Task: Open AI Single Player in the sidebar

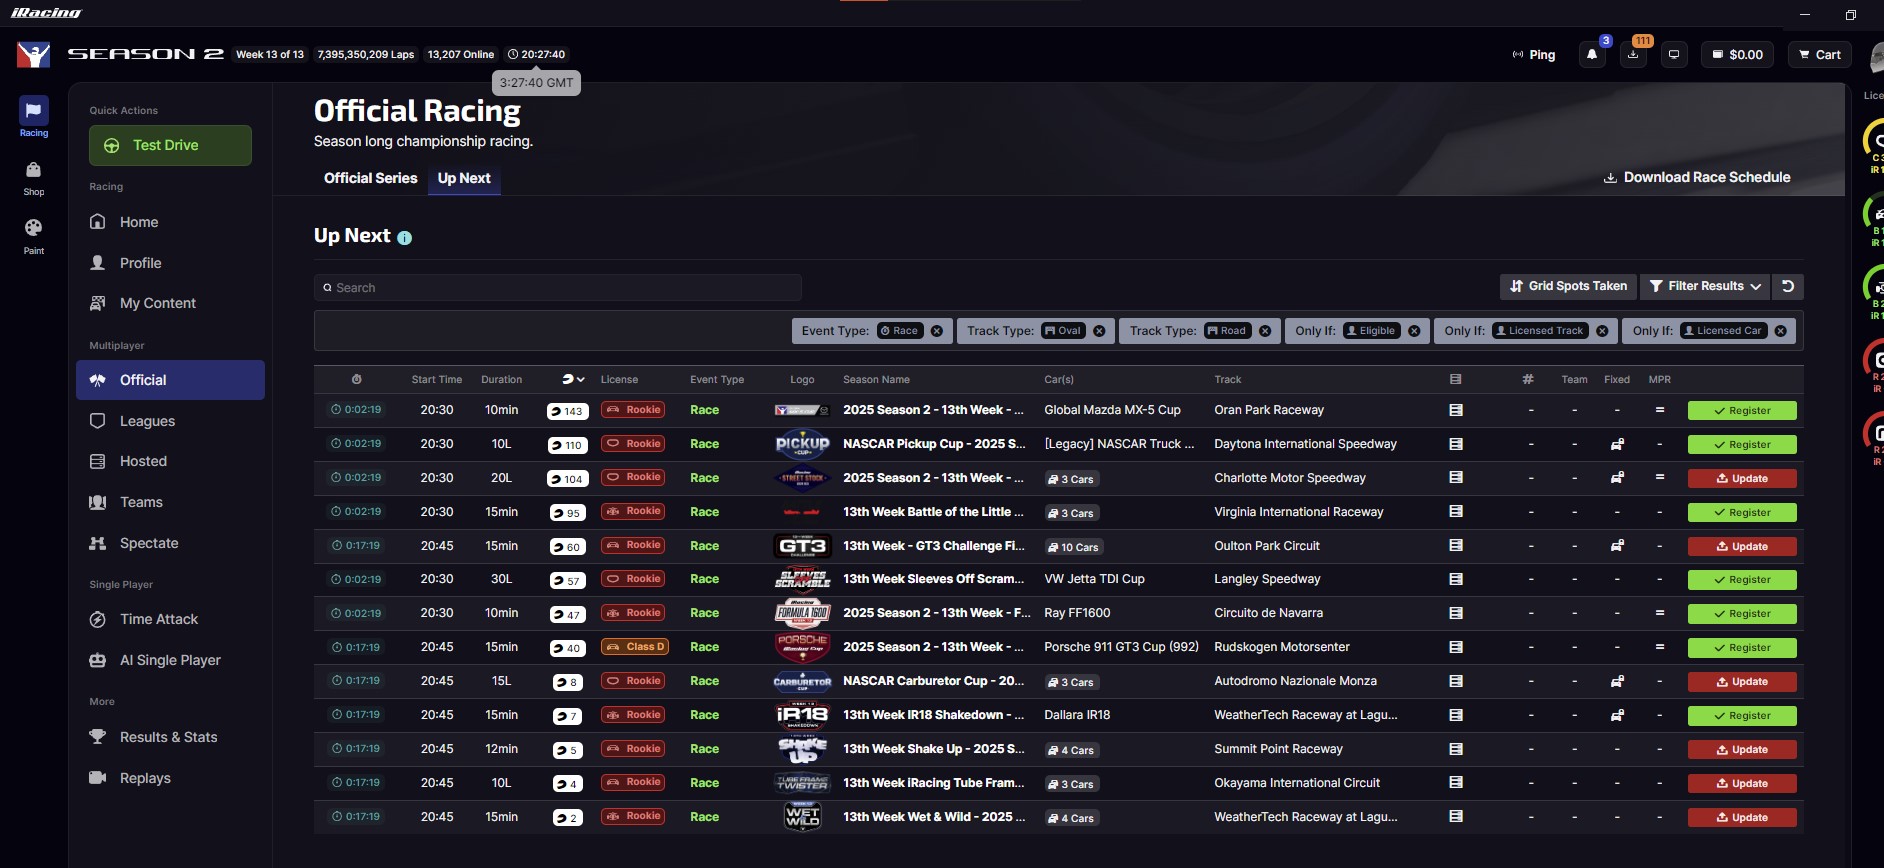Action: (170, 660)
